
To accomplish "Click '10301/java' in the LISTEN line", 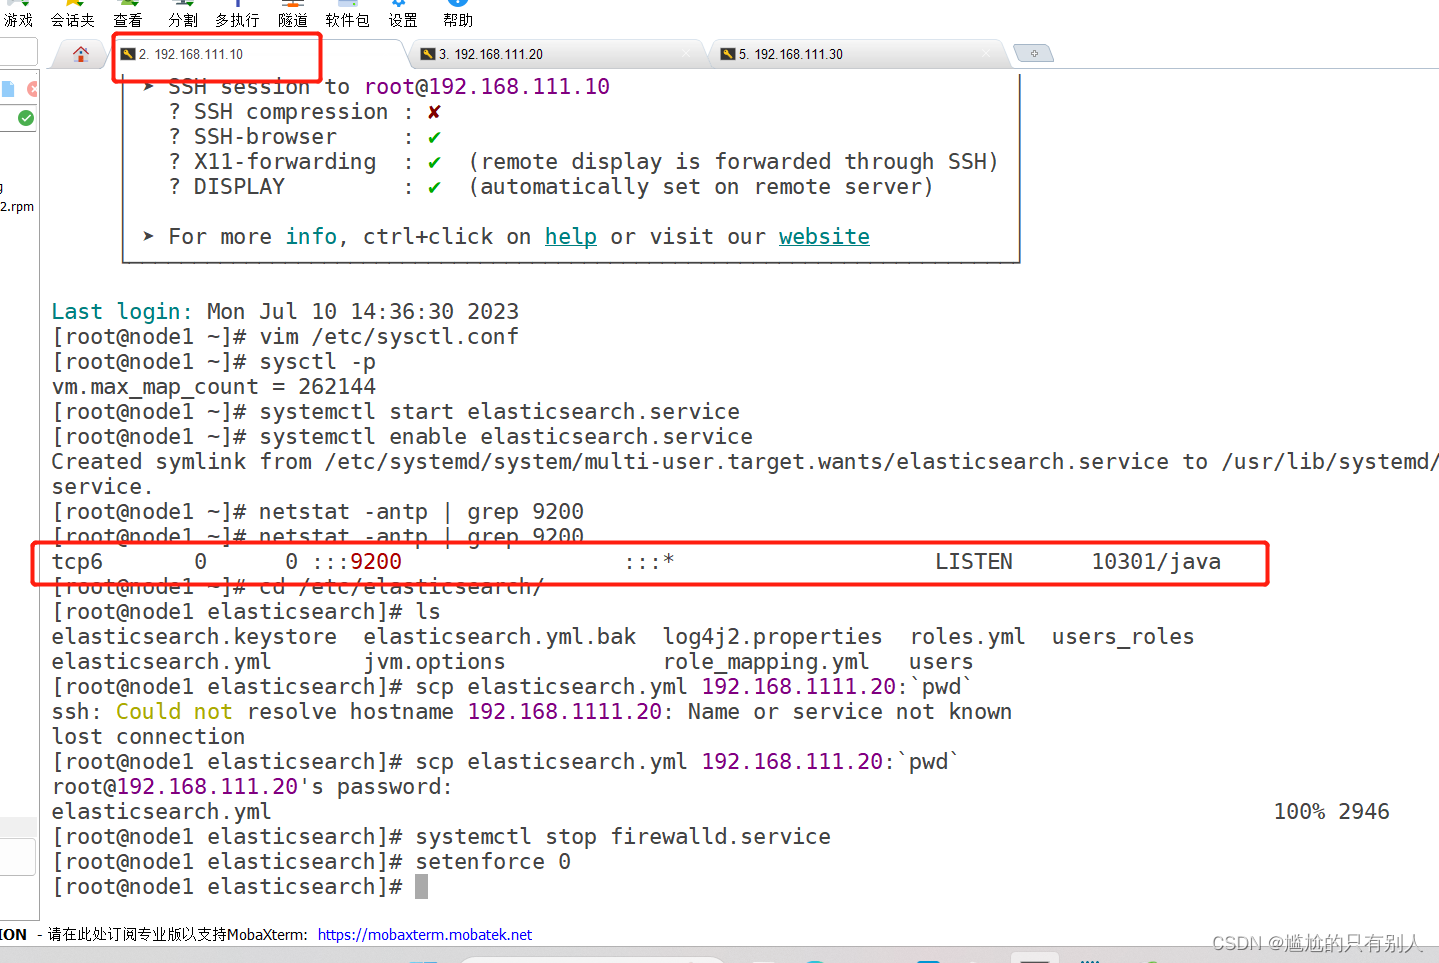I will [1156, 562].
